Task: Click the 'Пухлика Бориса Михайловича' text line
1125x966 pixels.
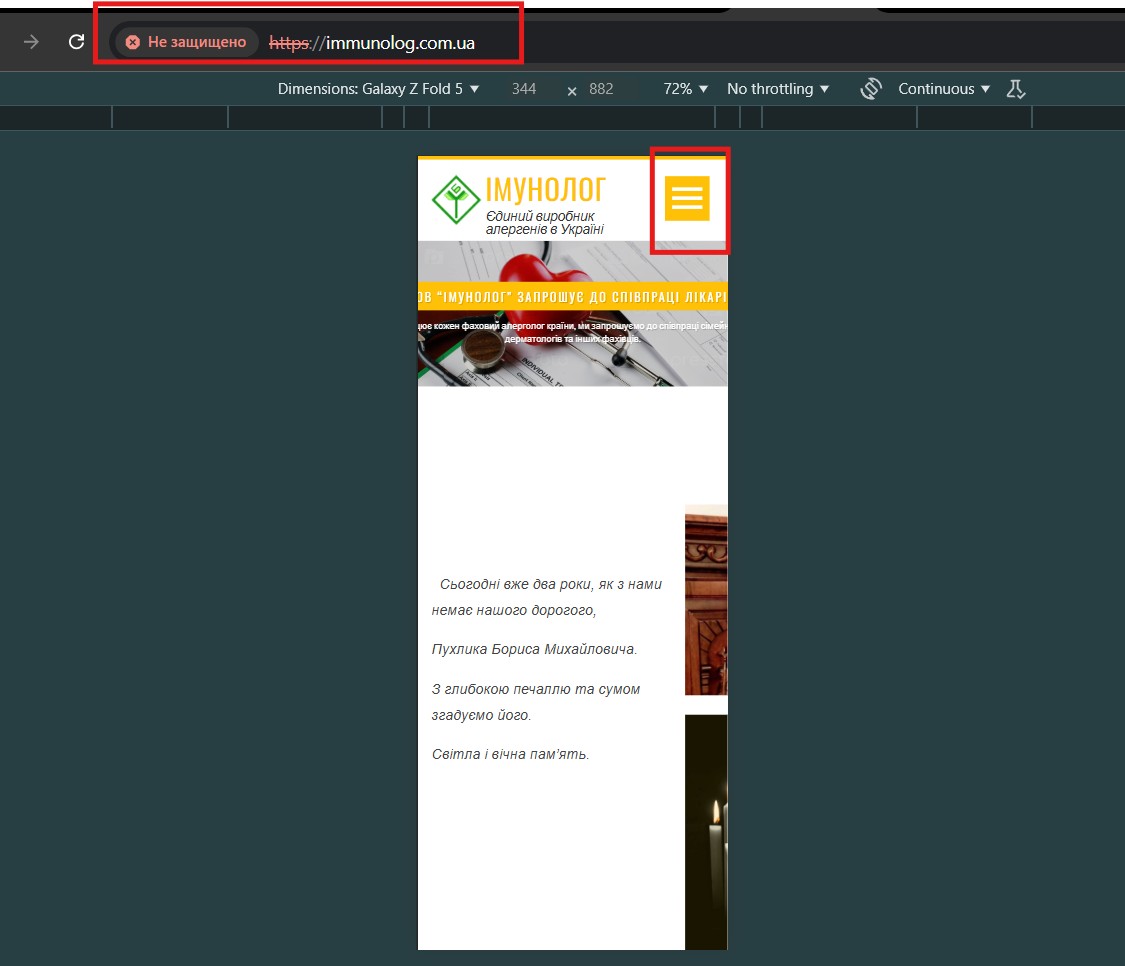Action: coord(534,649)
